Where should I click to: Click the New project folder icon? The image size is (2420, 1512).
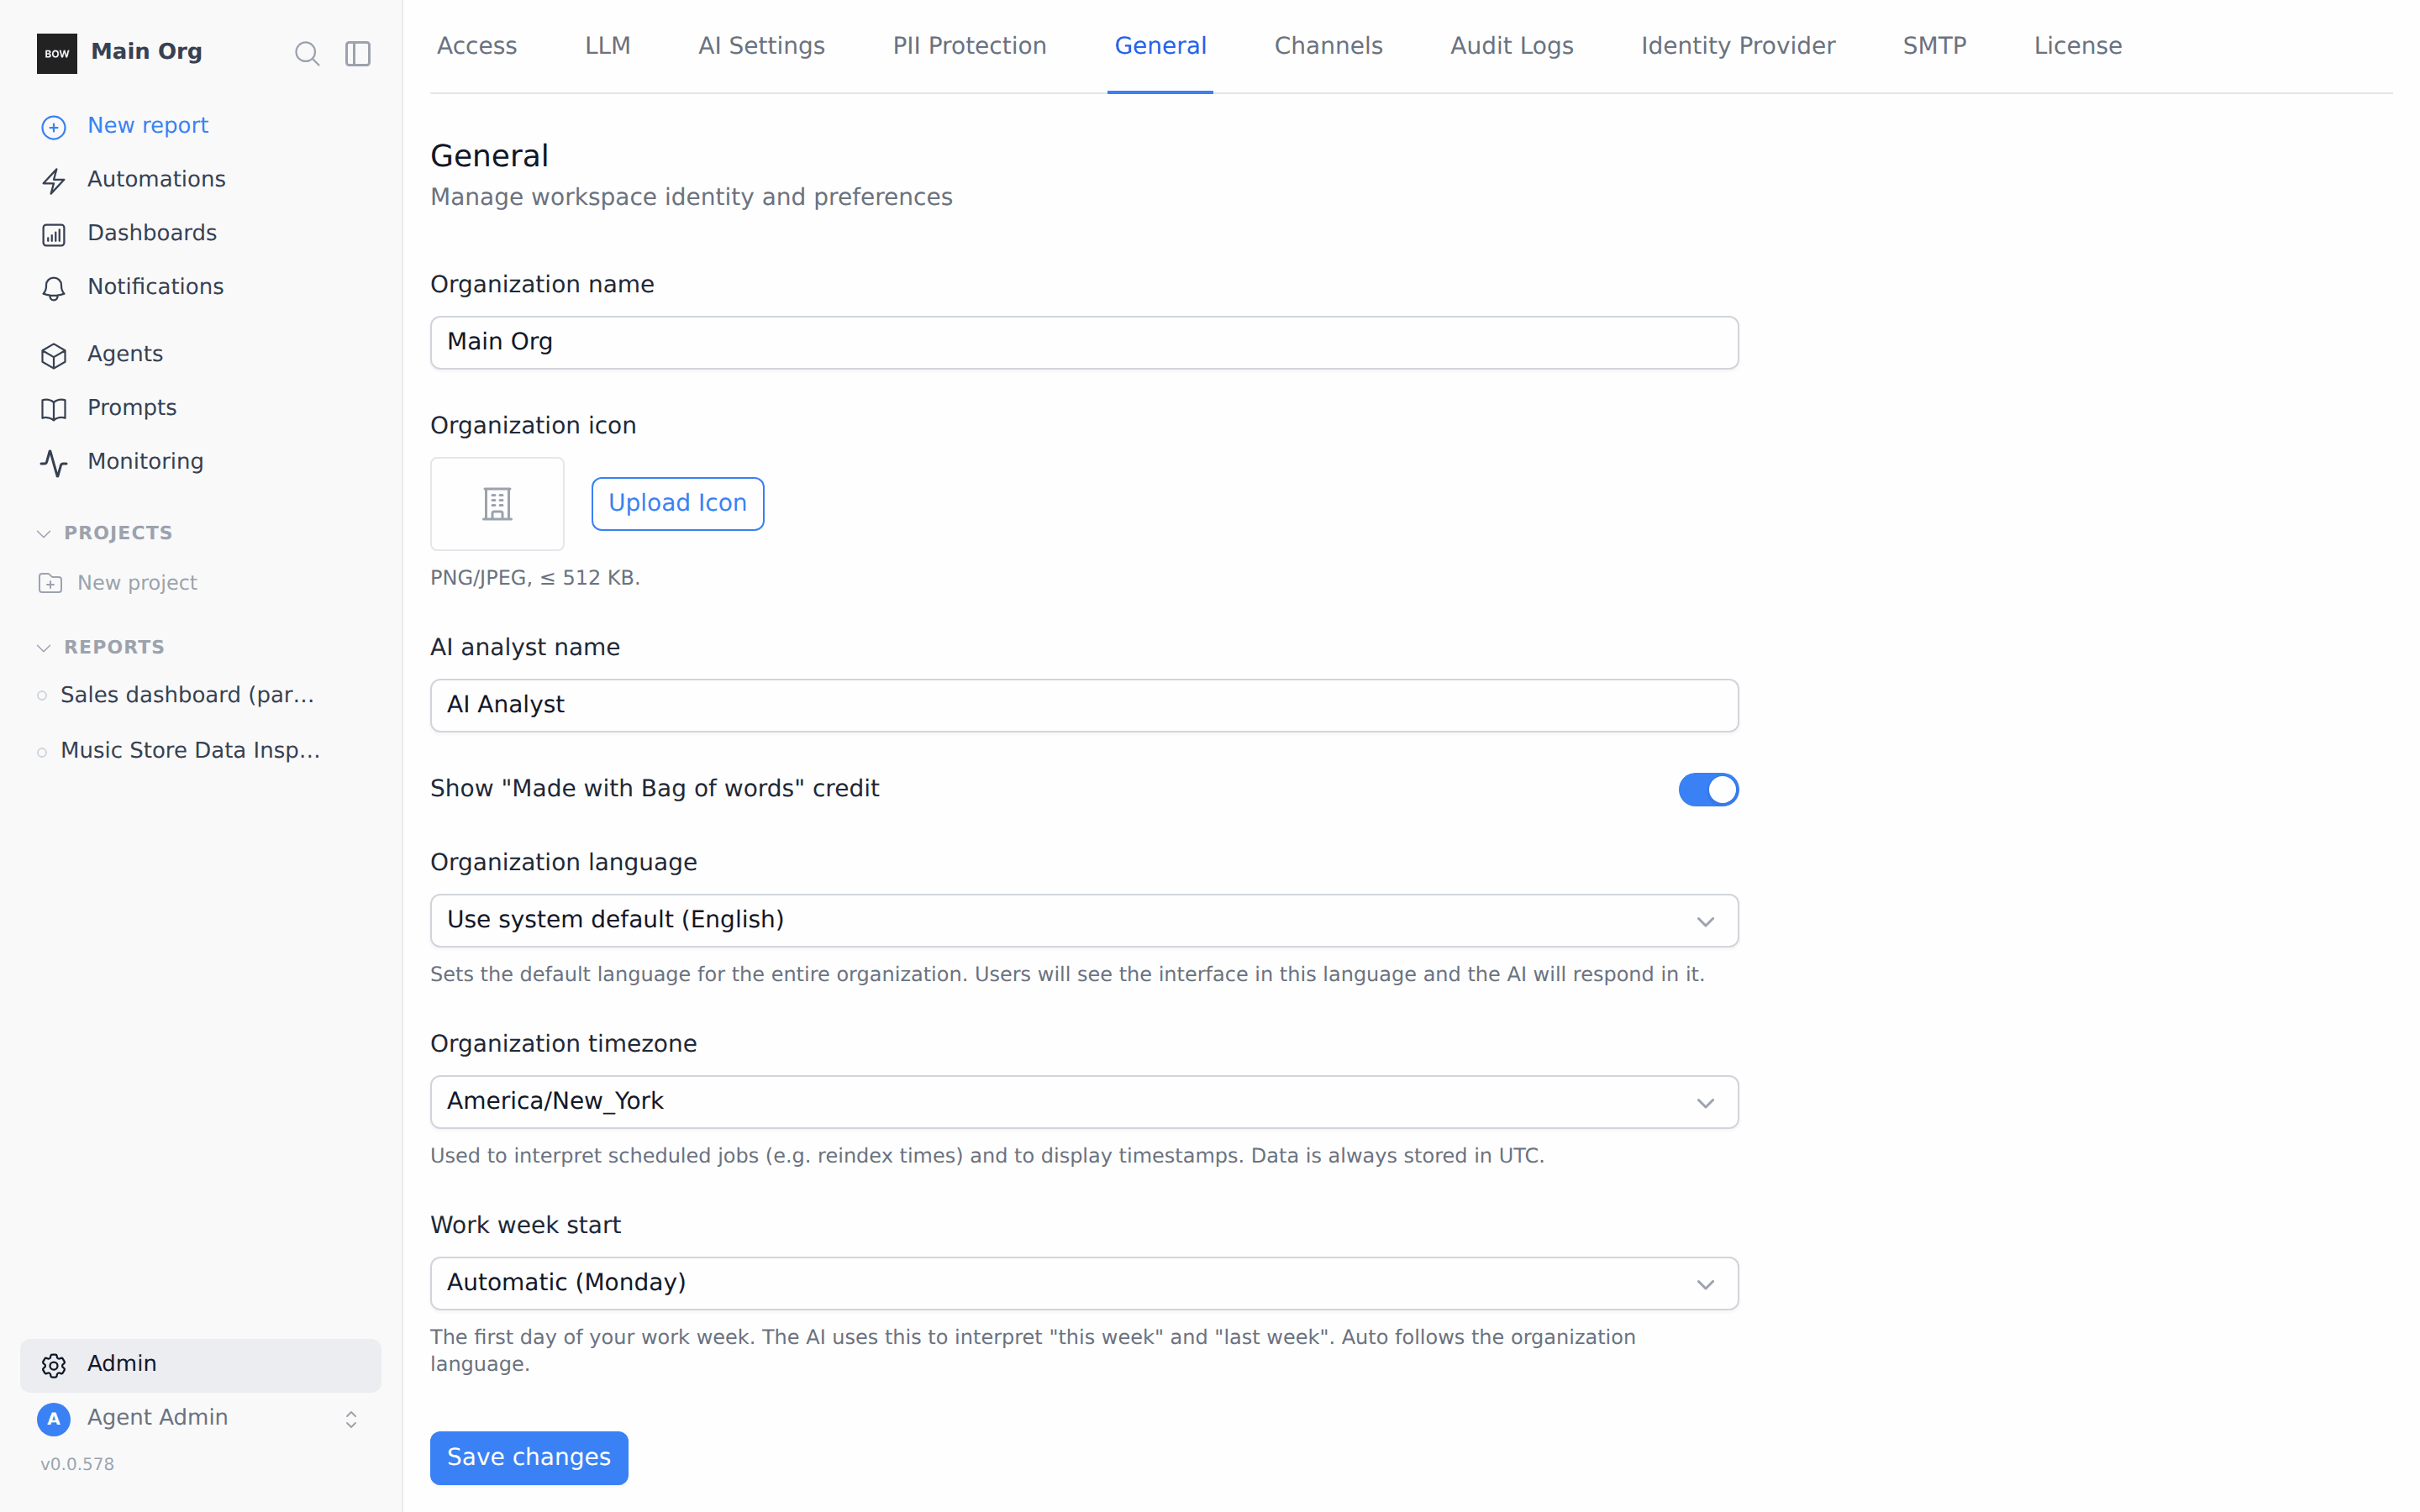click(50, 583)
